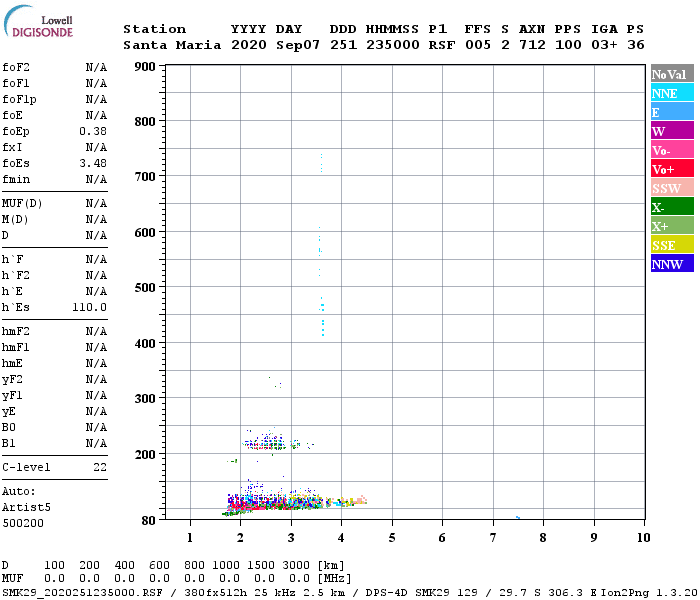The width and height of the screenshot is (700, 600).
Task: Click the 80 km axis label
Action: 149,521
